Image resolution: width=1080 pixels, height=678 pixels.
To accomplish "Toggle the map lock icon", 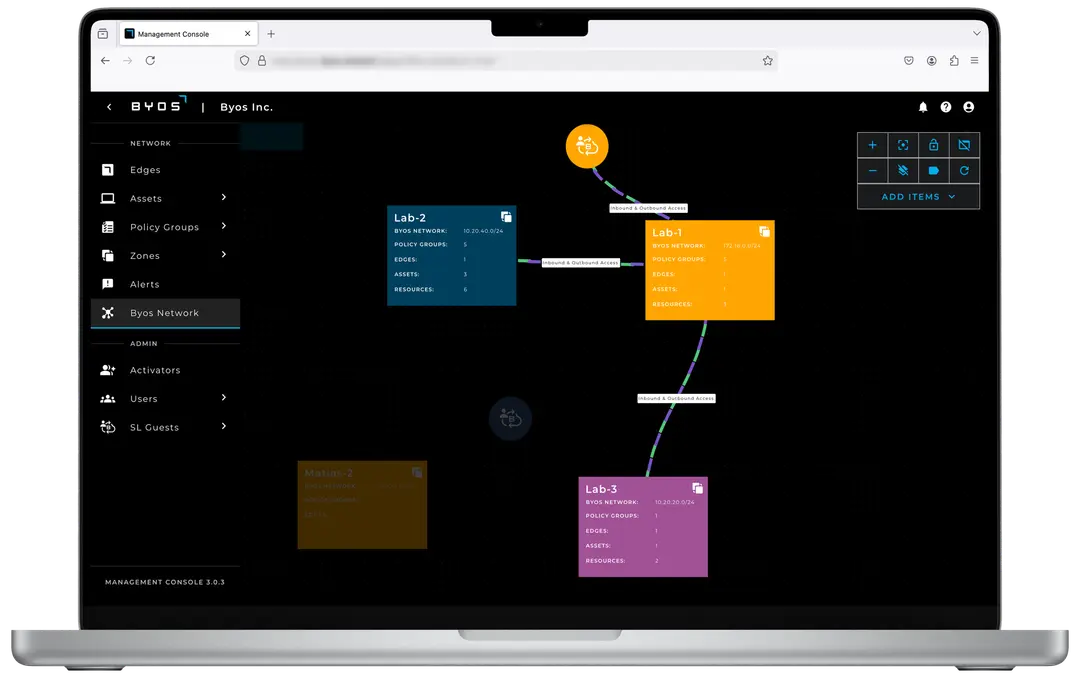I will (x=933, y=145).
